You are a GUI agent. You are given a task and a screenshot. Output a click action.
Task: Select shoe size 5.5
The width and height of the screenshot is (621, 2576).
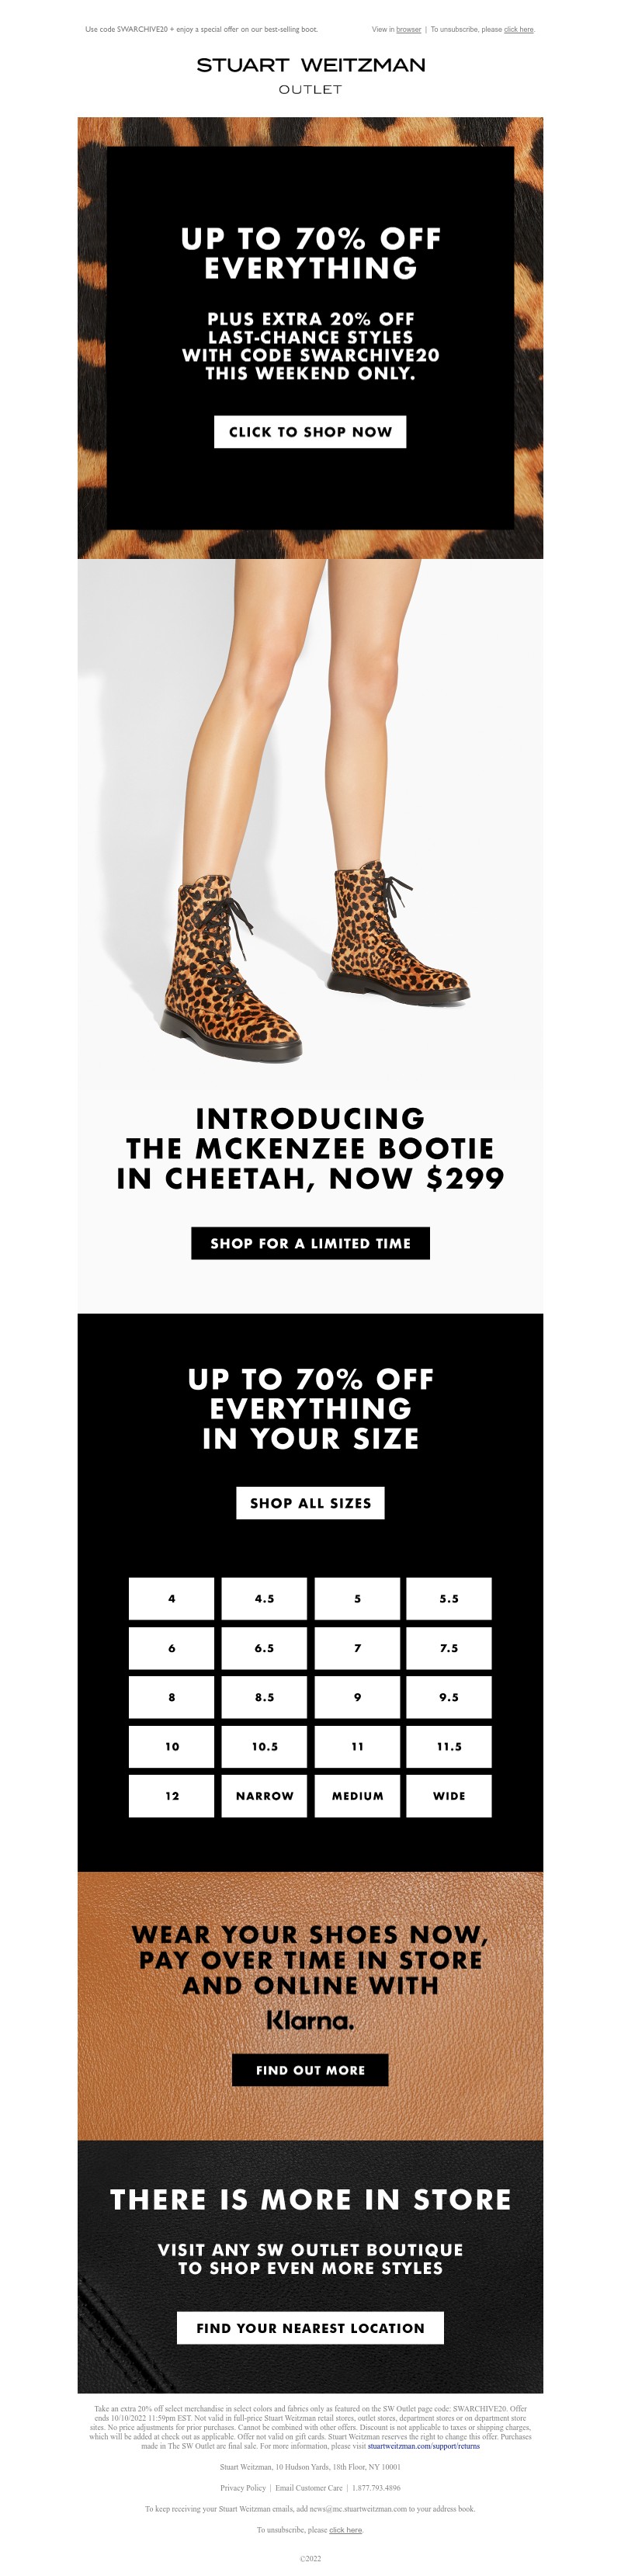pos(449,1599)
